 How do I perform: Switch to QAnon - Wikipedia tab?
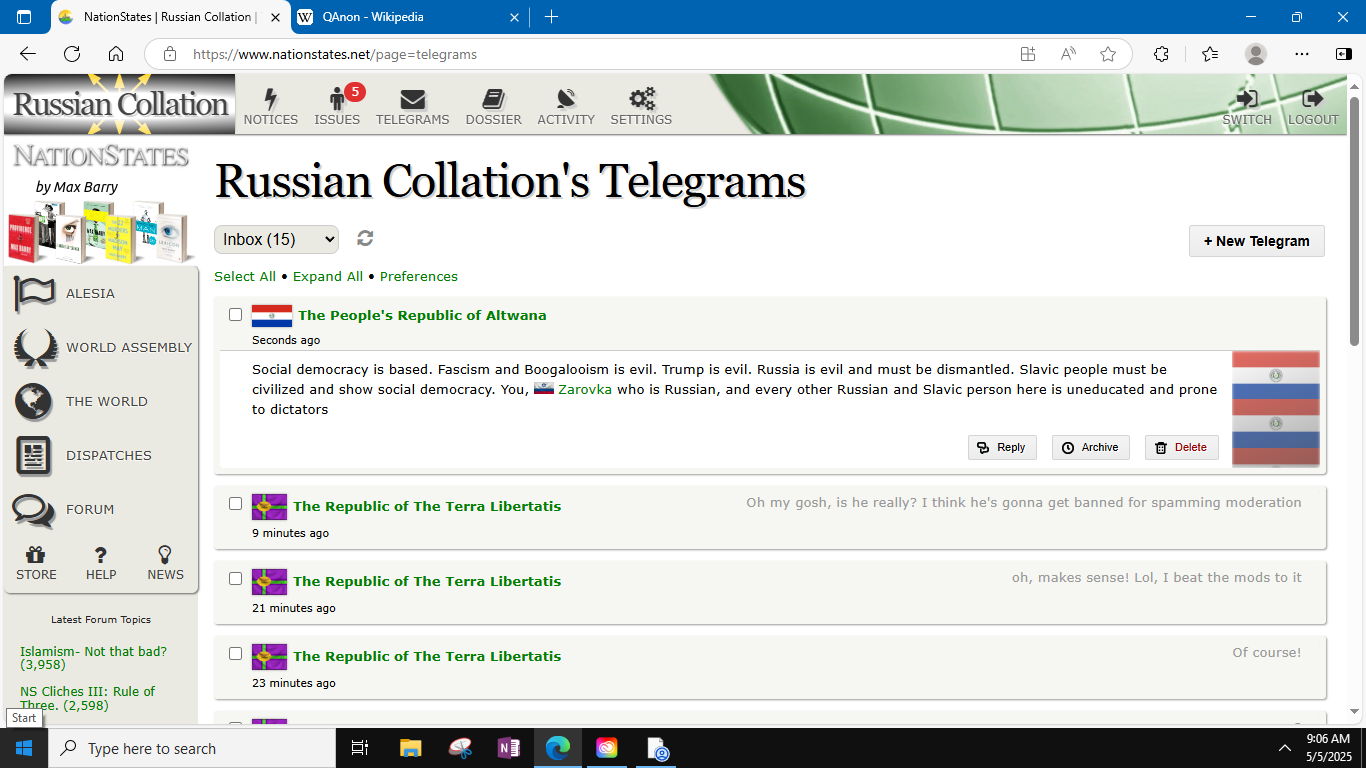(410, 17)
